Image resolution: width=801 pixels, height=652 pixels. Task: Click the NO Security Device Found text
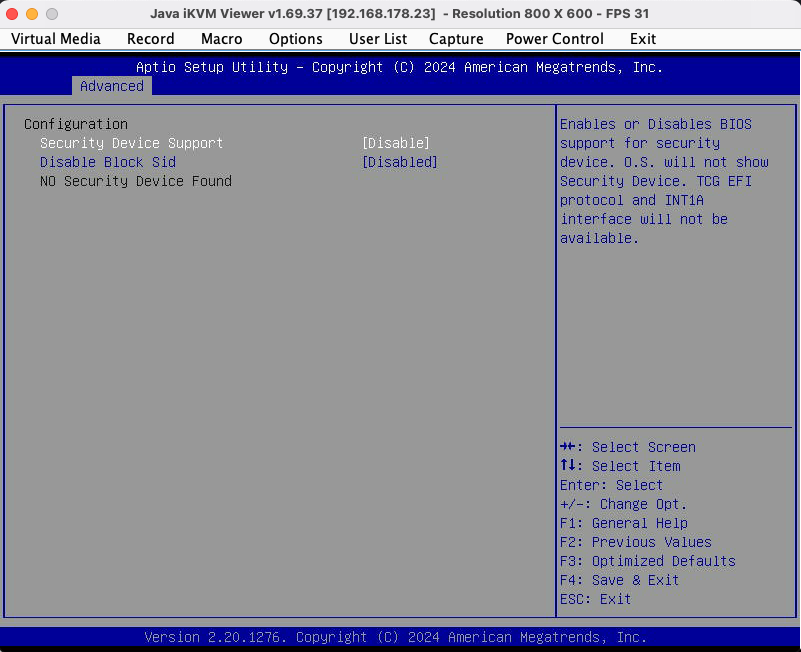[x=136, y=181]
